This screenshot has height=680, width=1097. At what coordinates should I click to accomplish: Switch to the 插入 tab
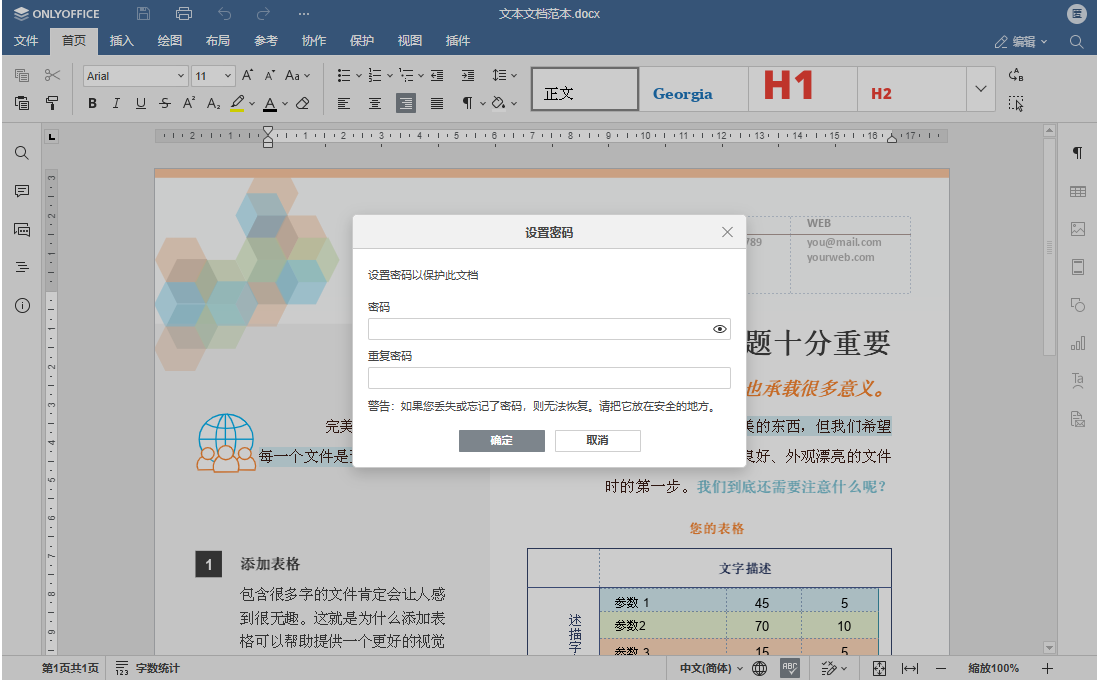121,41
